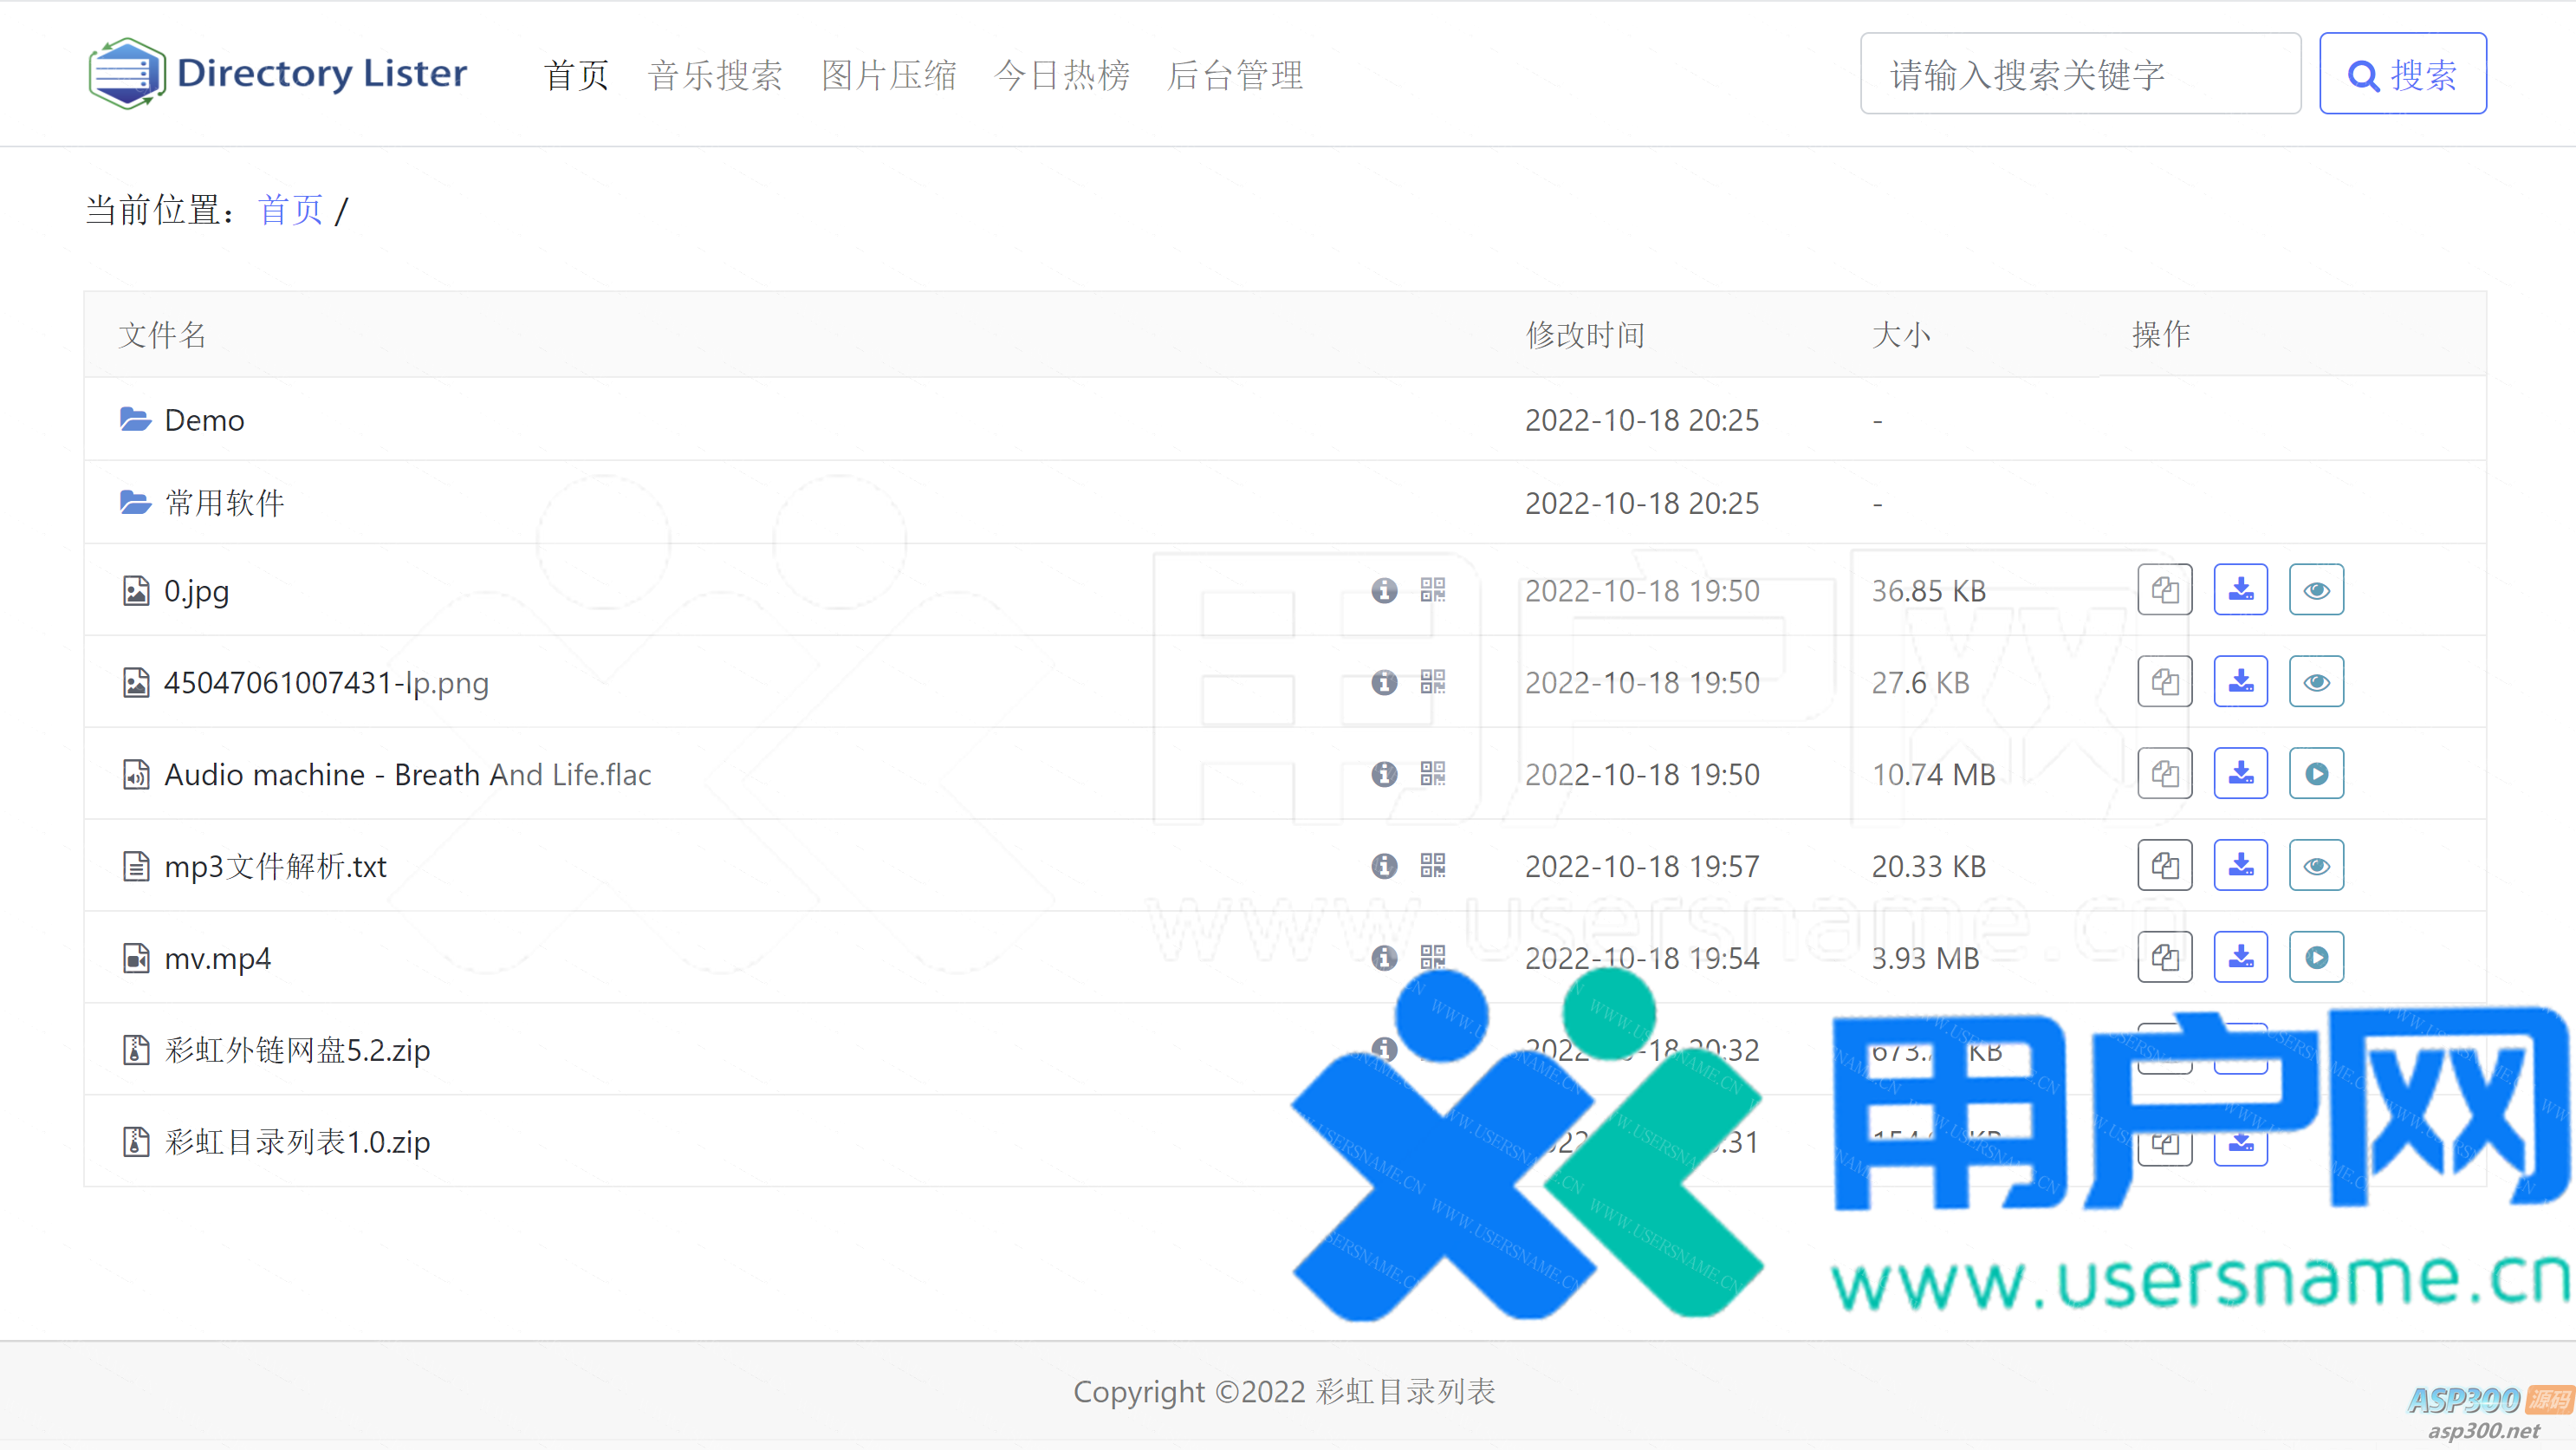Show QR code for 45047061007431-lp.png

coord(1433,682)
